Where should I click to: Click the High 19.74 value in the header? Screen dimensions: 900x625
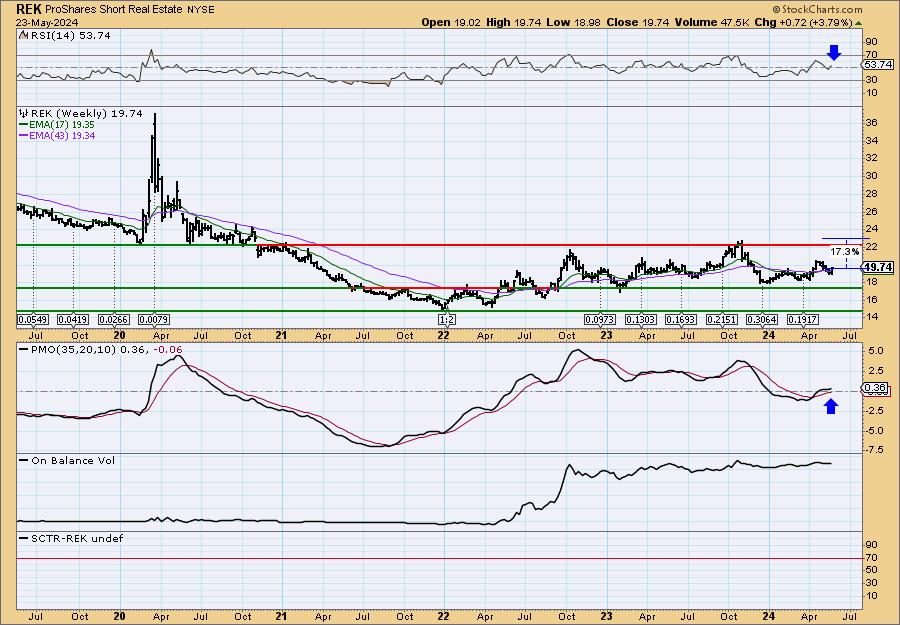(514, 22)
